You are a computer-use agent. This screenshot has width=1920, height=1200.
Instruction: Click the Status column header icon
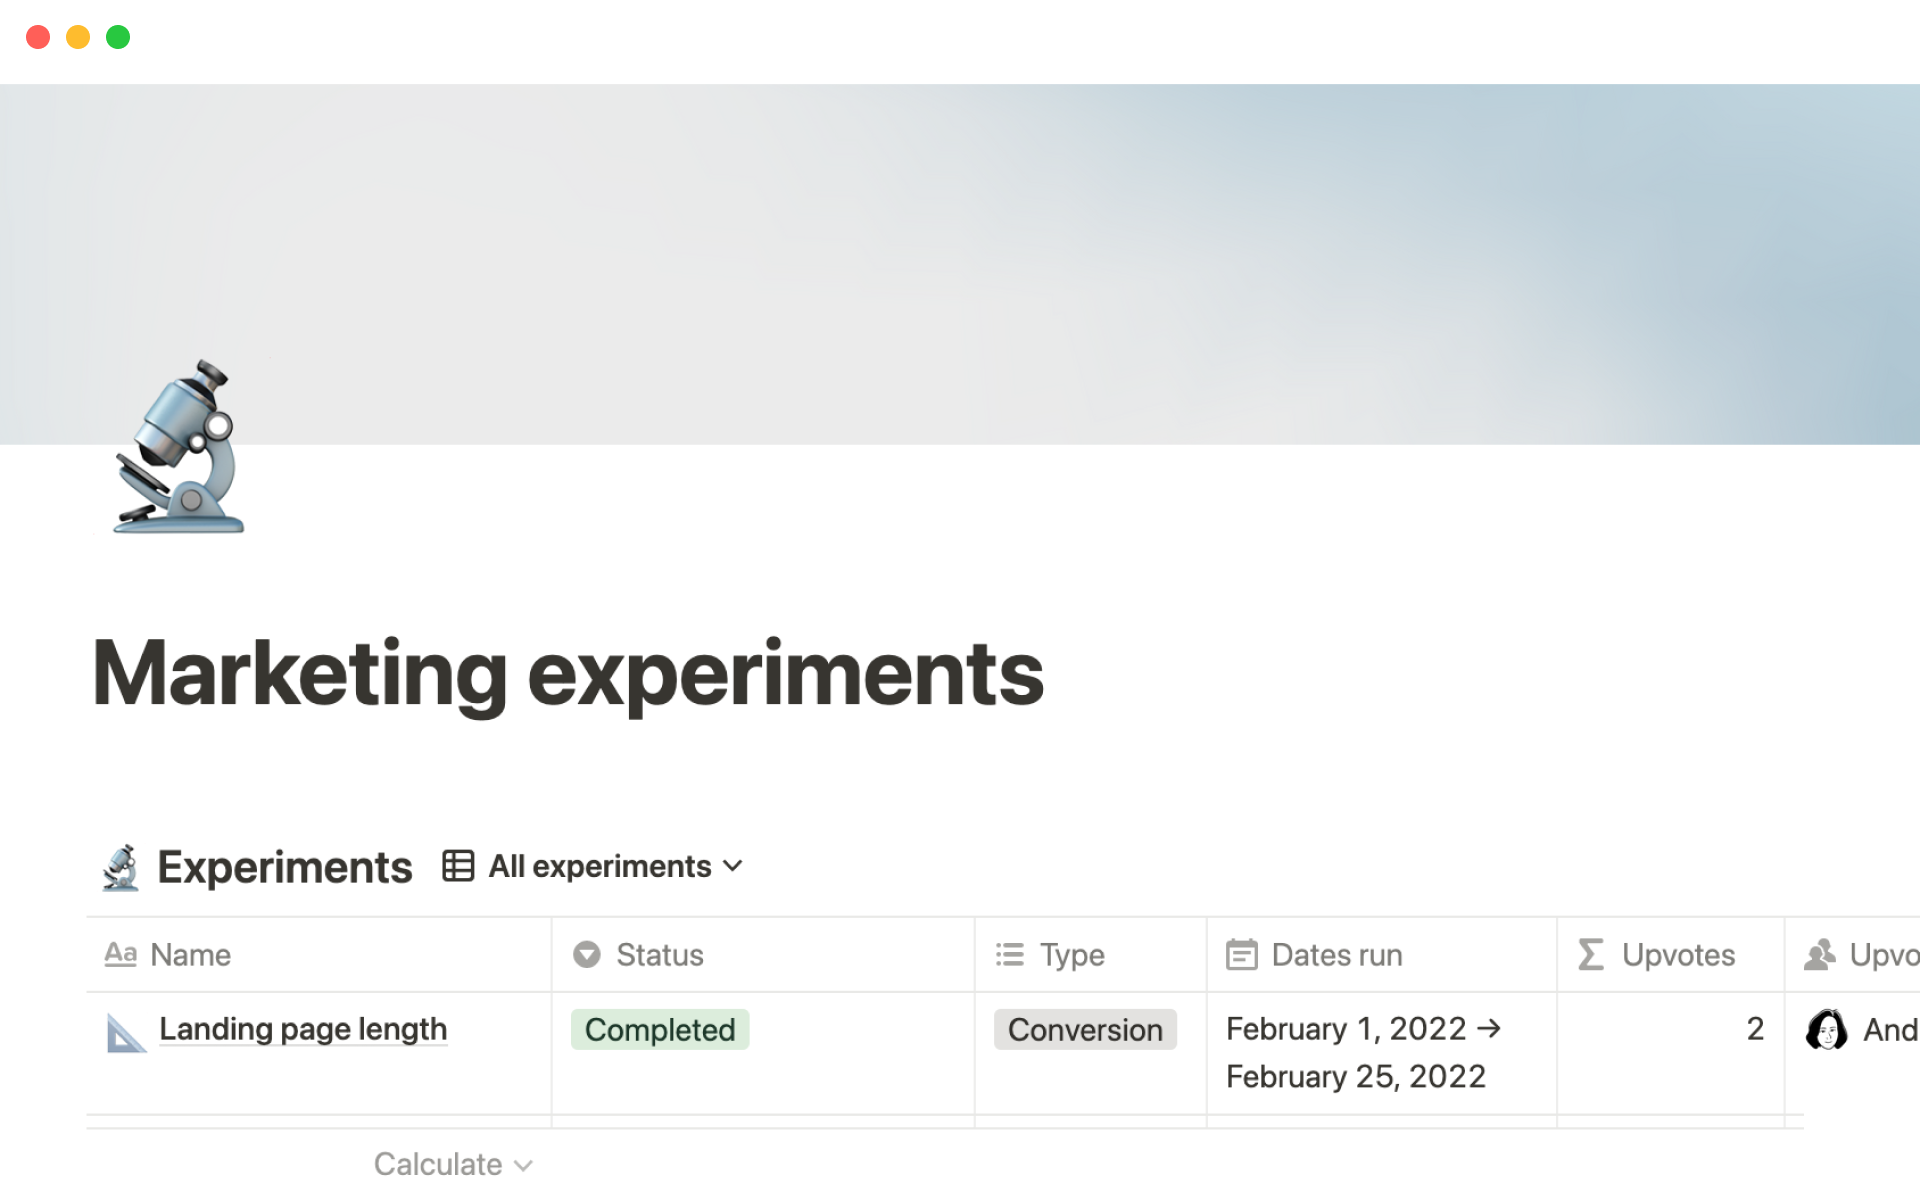click(x=587, y=955)
